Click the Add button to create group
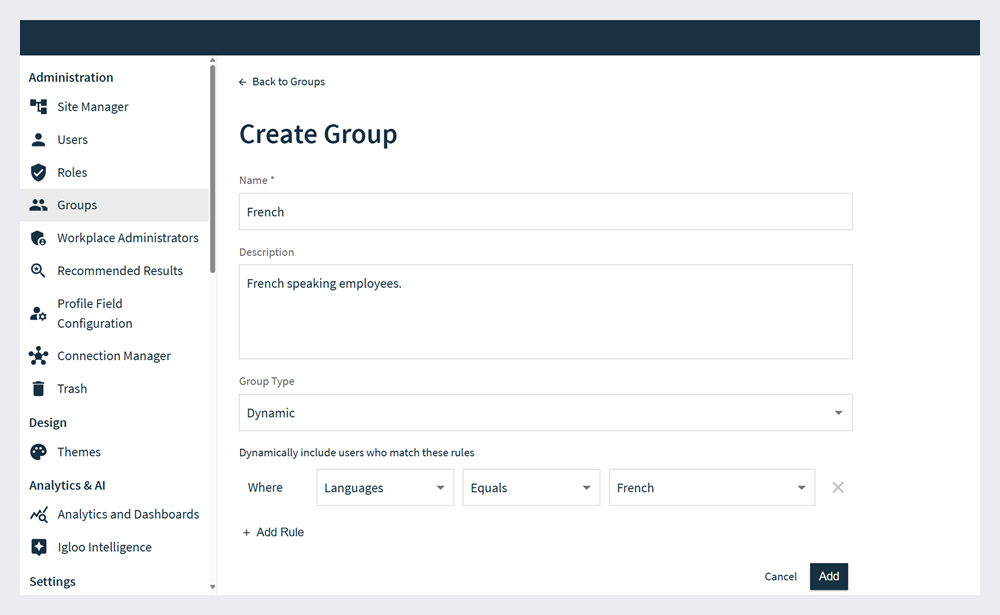1000x615 pixels. tap(828, 577)
